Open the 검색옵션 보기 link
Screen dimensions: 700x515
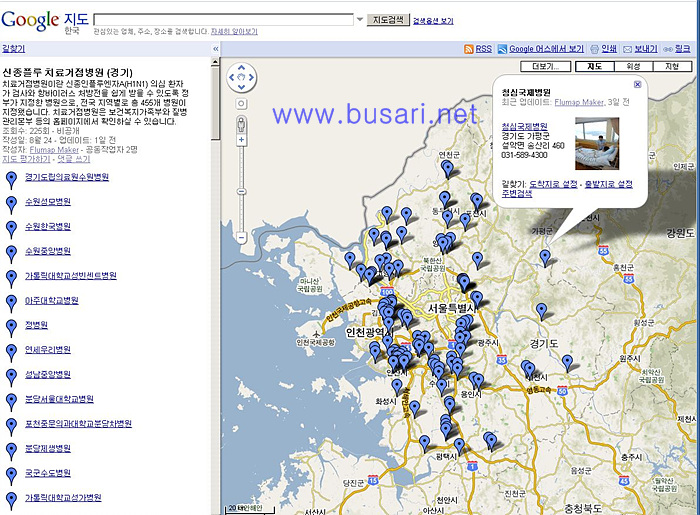pos(433,21)
